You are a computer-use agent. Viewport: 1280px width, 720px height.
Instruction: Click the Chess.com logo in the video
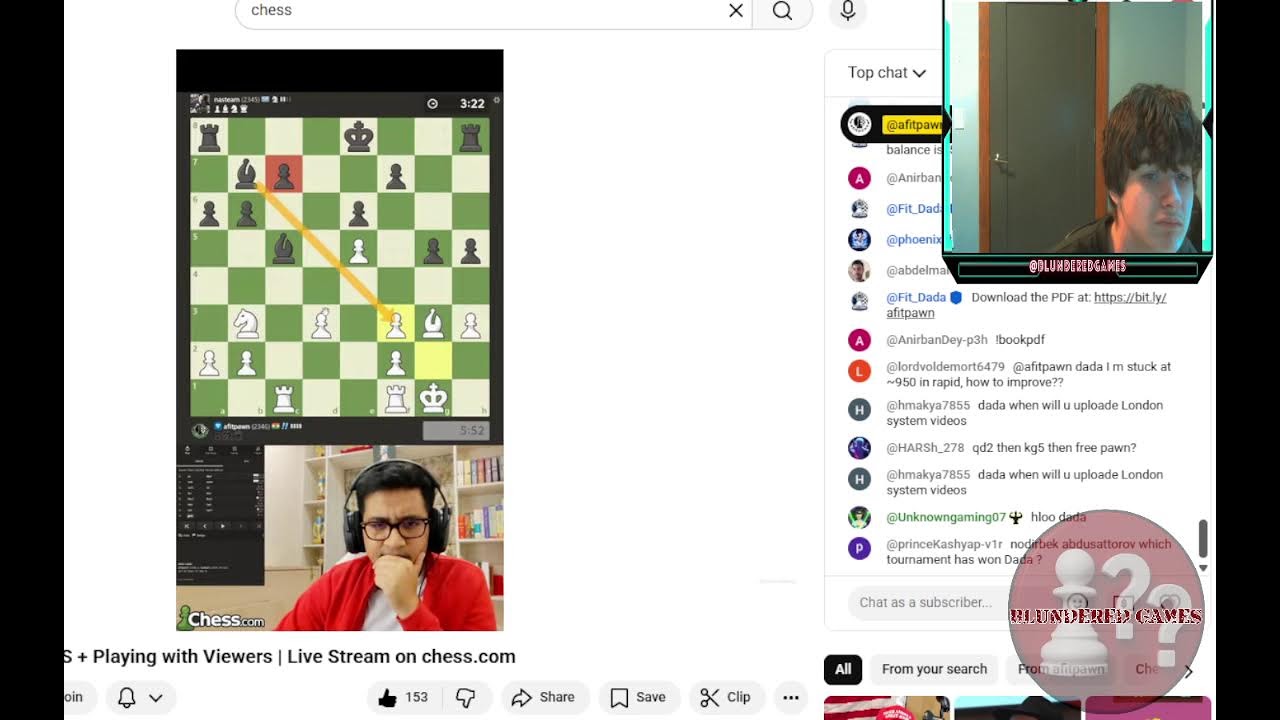[221, 619]
